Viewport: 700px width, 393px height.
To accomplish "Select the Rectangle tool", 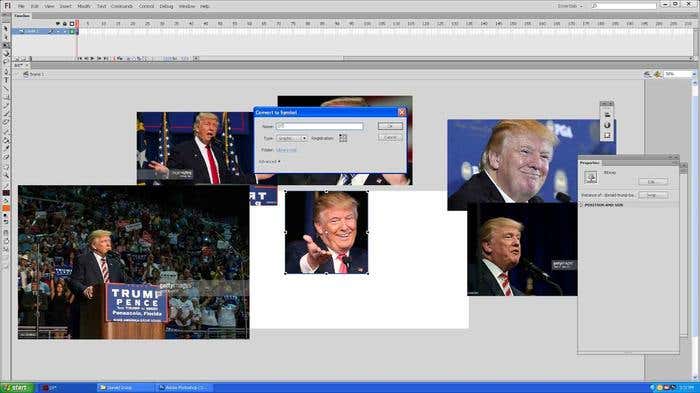I will click(x=6, y=97).
